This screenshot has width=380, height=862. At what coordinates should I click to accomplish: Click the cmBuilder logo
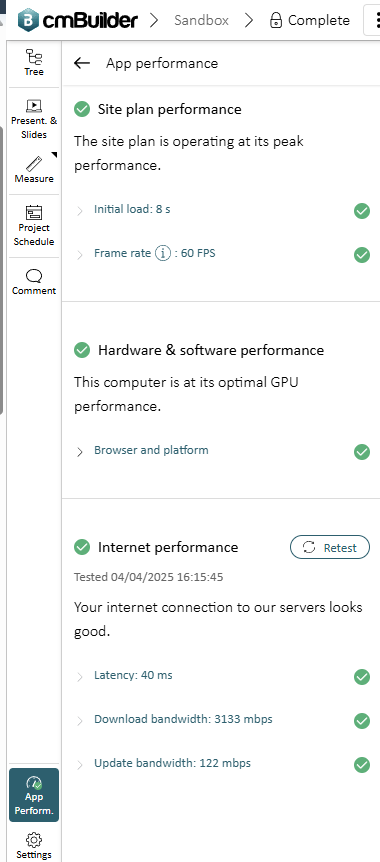click(x=78, y=20)
